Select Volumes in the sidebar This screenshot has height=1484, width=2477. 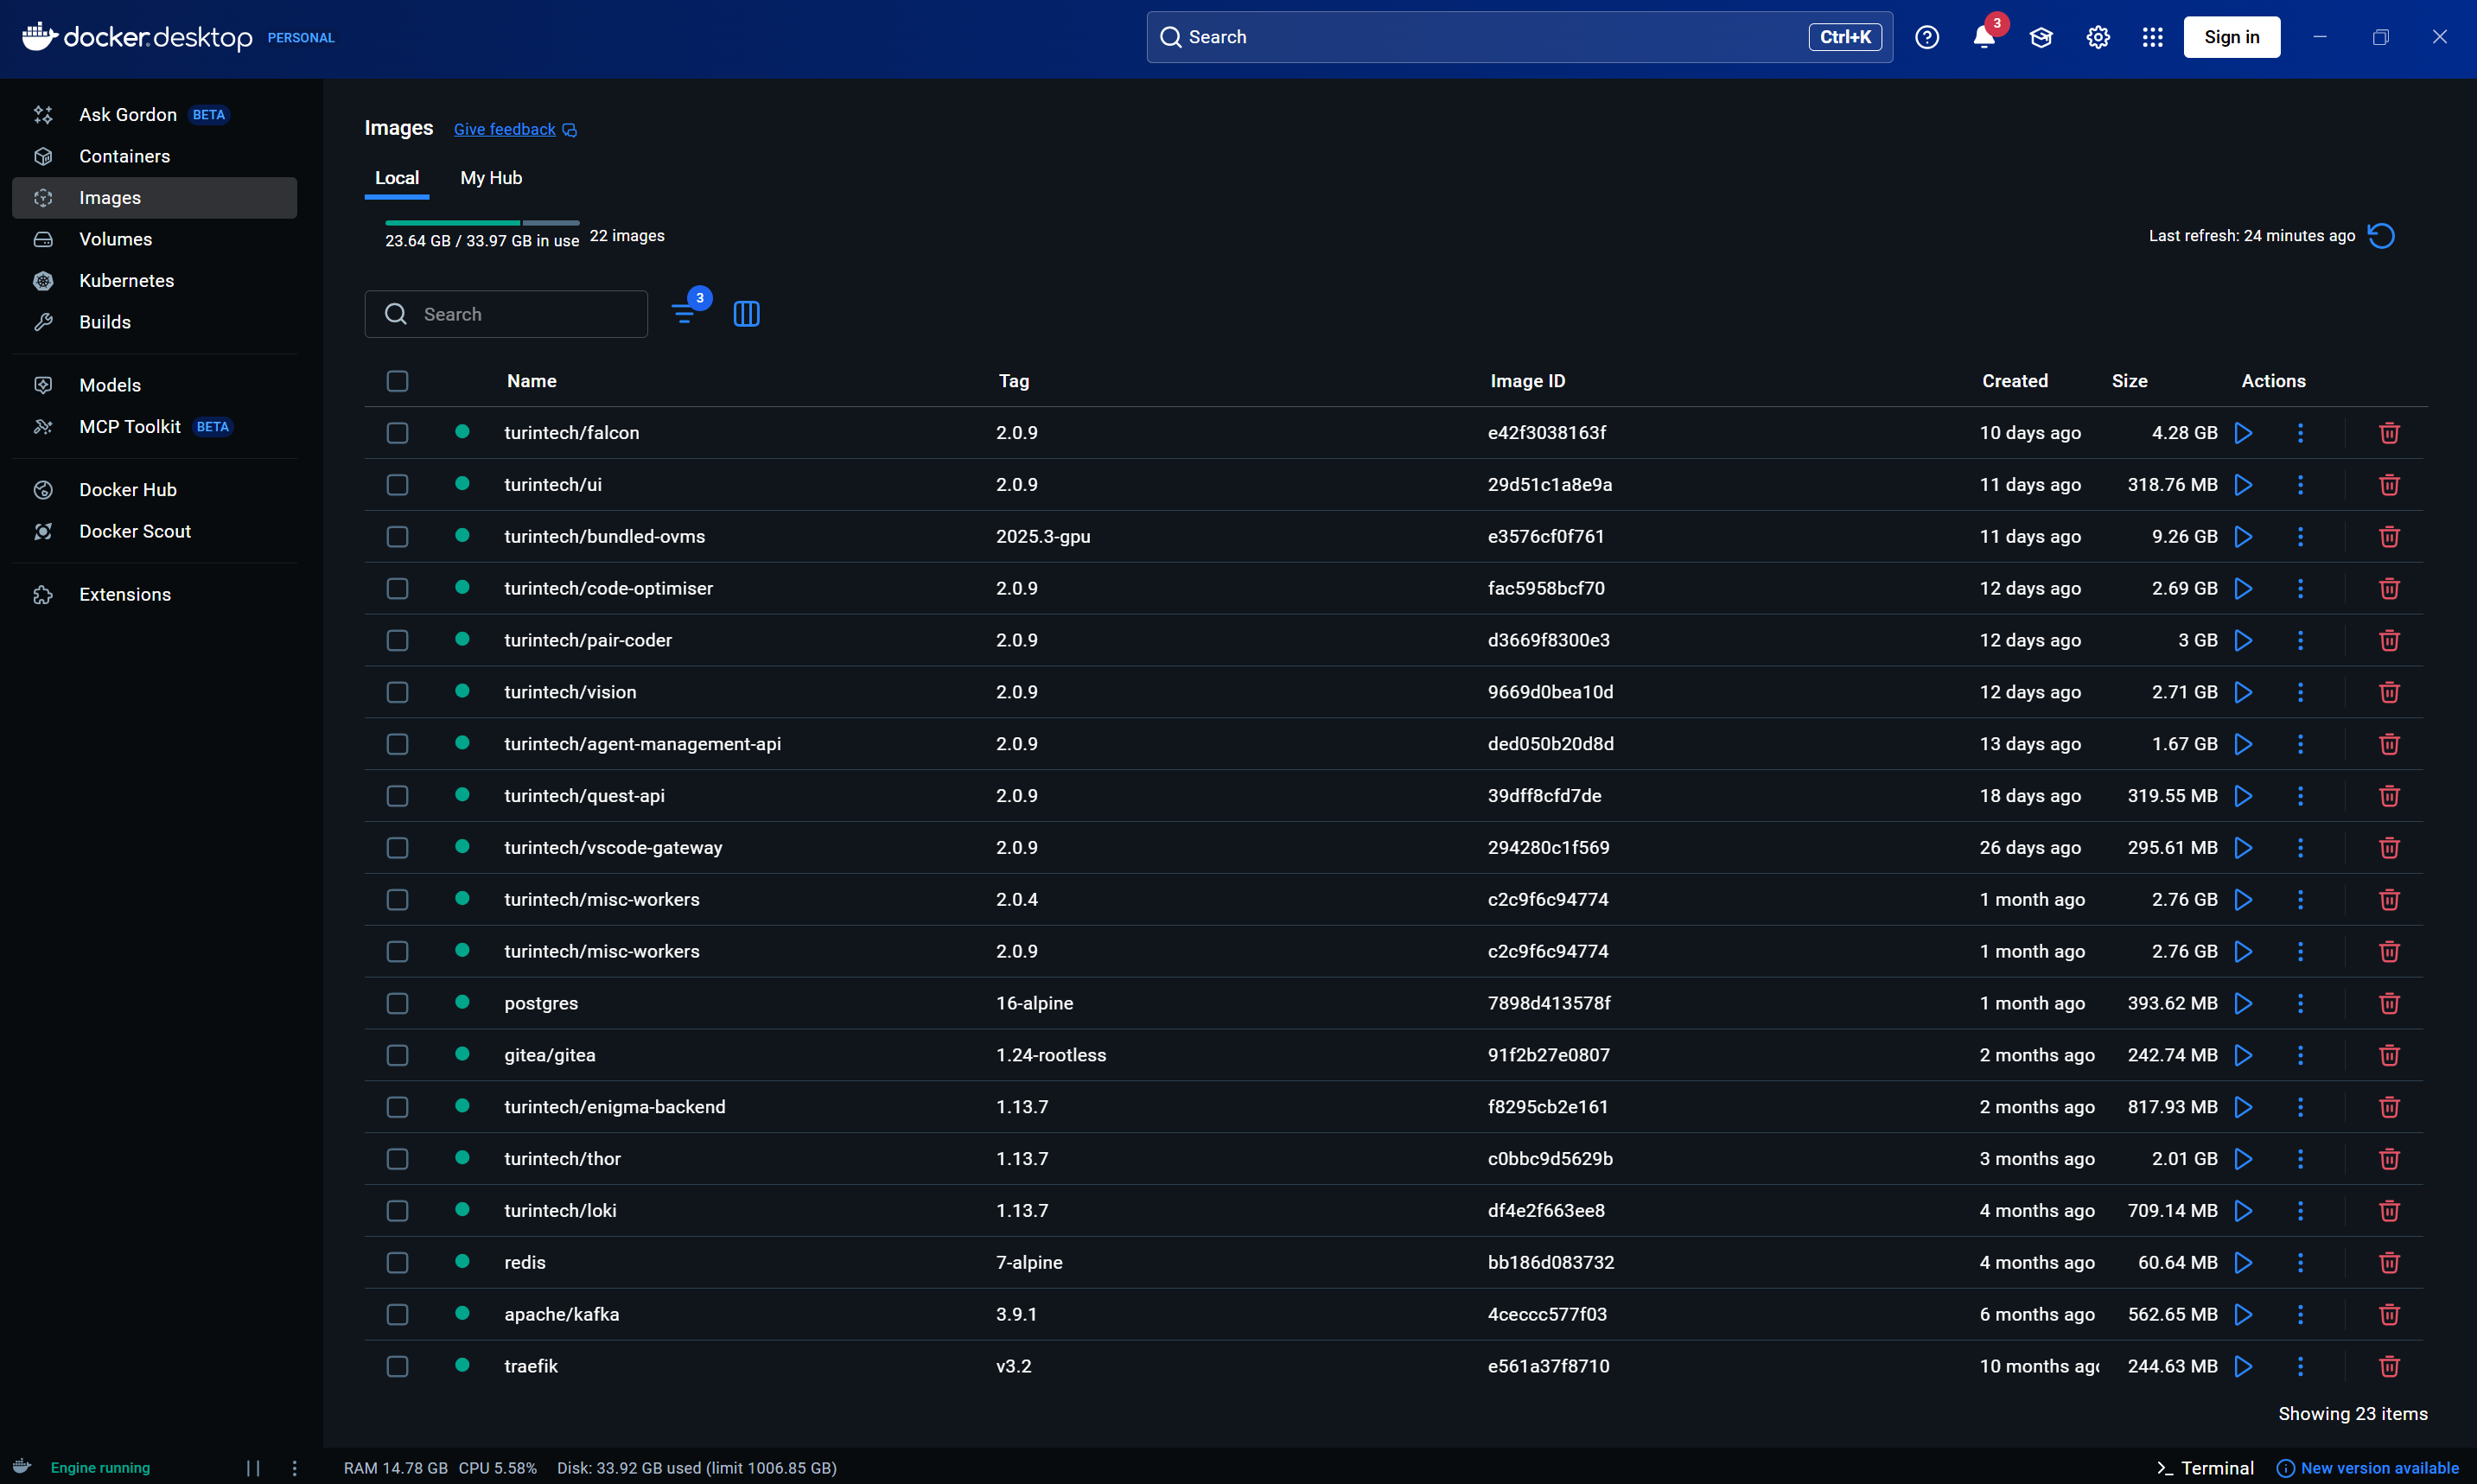click(x=114, y=239)
